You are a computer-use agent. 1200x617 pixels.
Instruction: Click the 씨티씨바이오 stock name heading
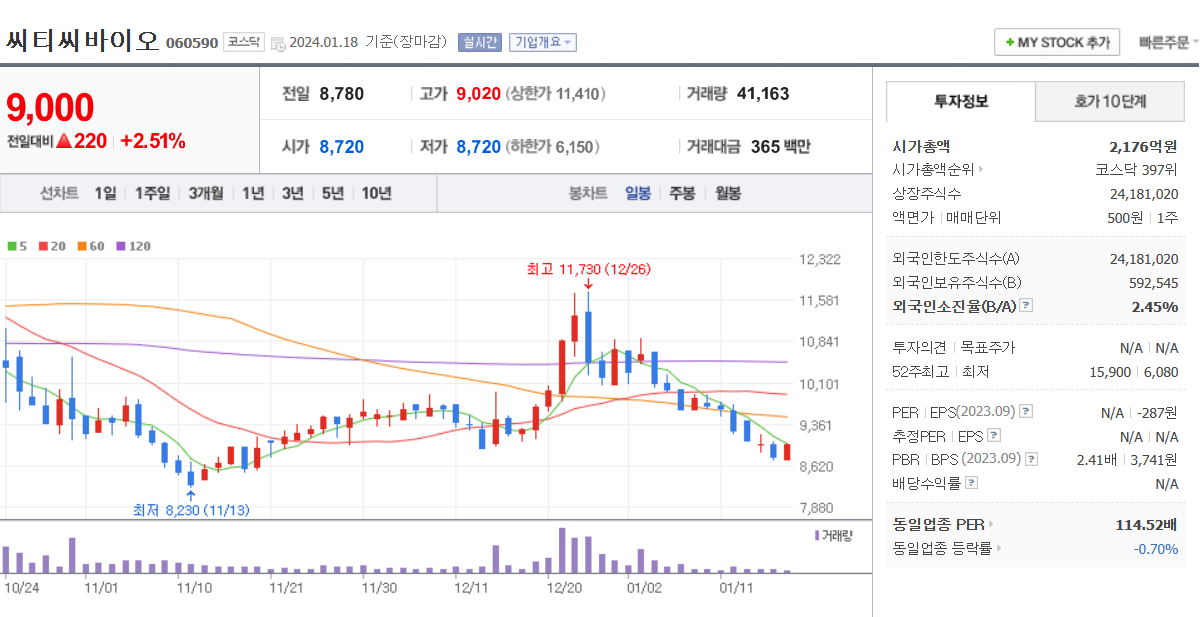[x=83, y=41]
